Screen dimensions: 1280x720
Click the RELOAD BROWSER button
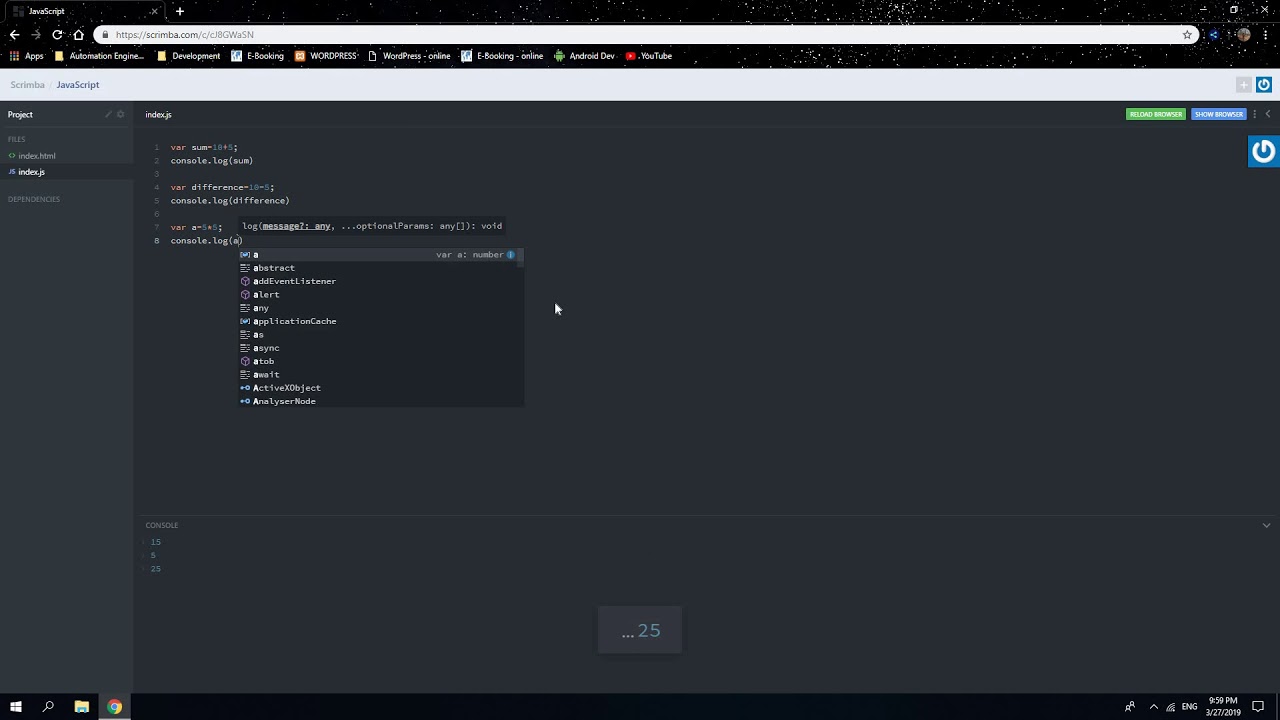click(1155, 114)
